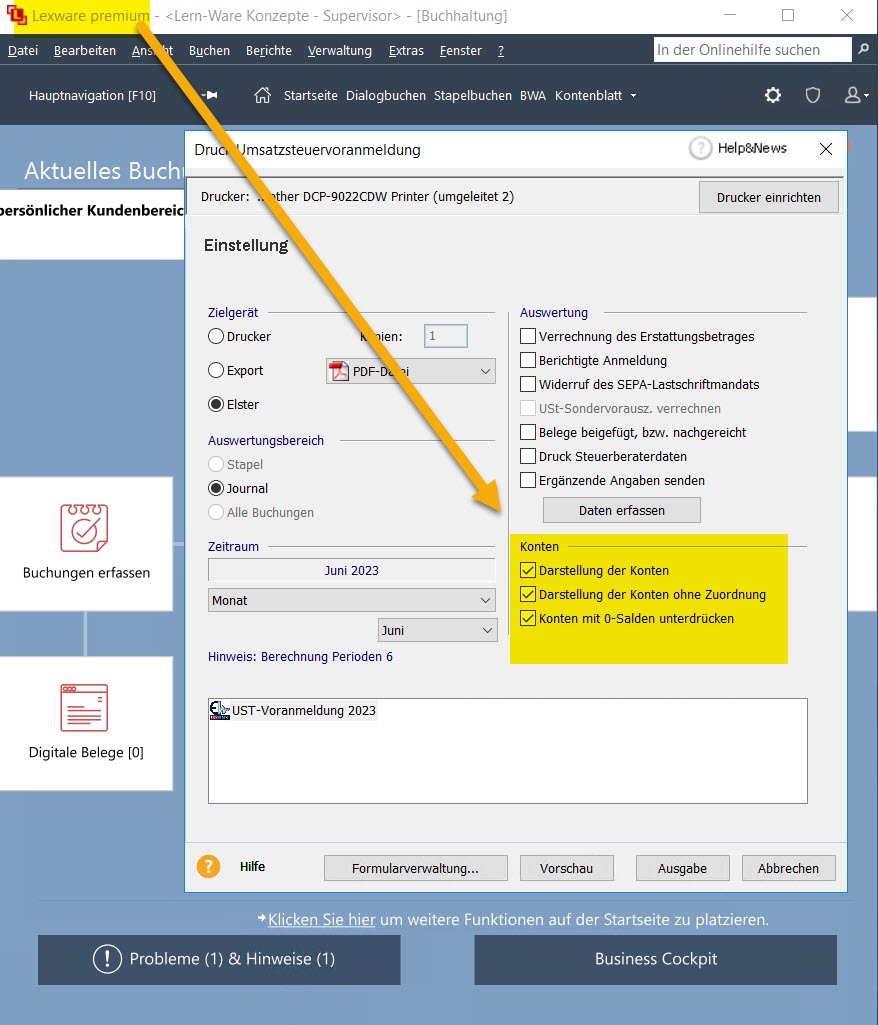The width and height of the screenshot is (878, 1025).
Task: Click the online help search magnifier
Action: click(x=864, y=50)
